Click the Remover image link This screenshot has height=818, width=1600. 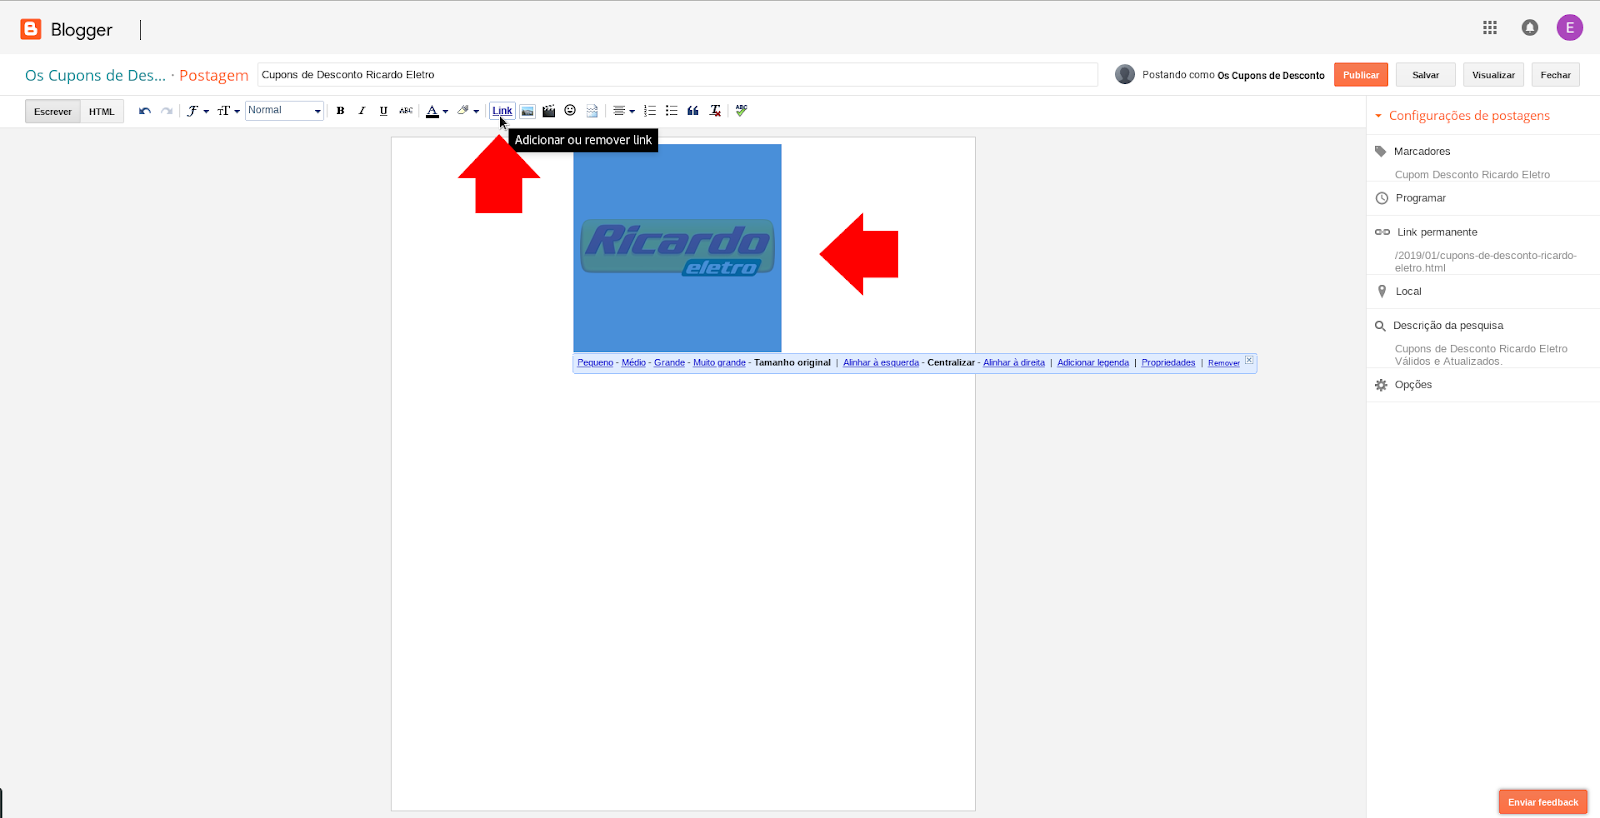(1224, 363)
